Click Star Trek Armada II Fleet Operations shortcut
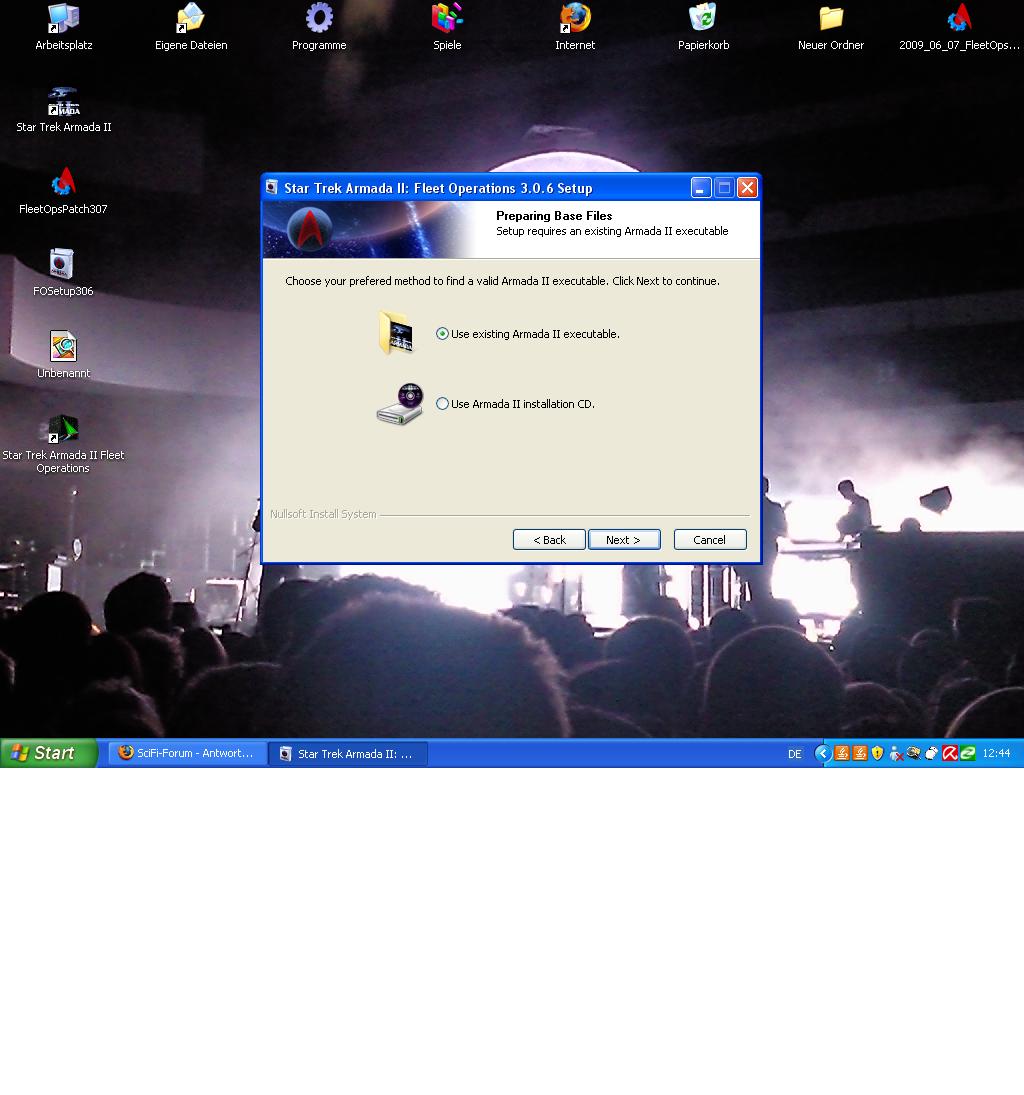Viewport: 1024px width, 1095px height. pos(63,432)
